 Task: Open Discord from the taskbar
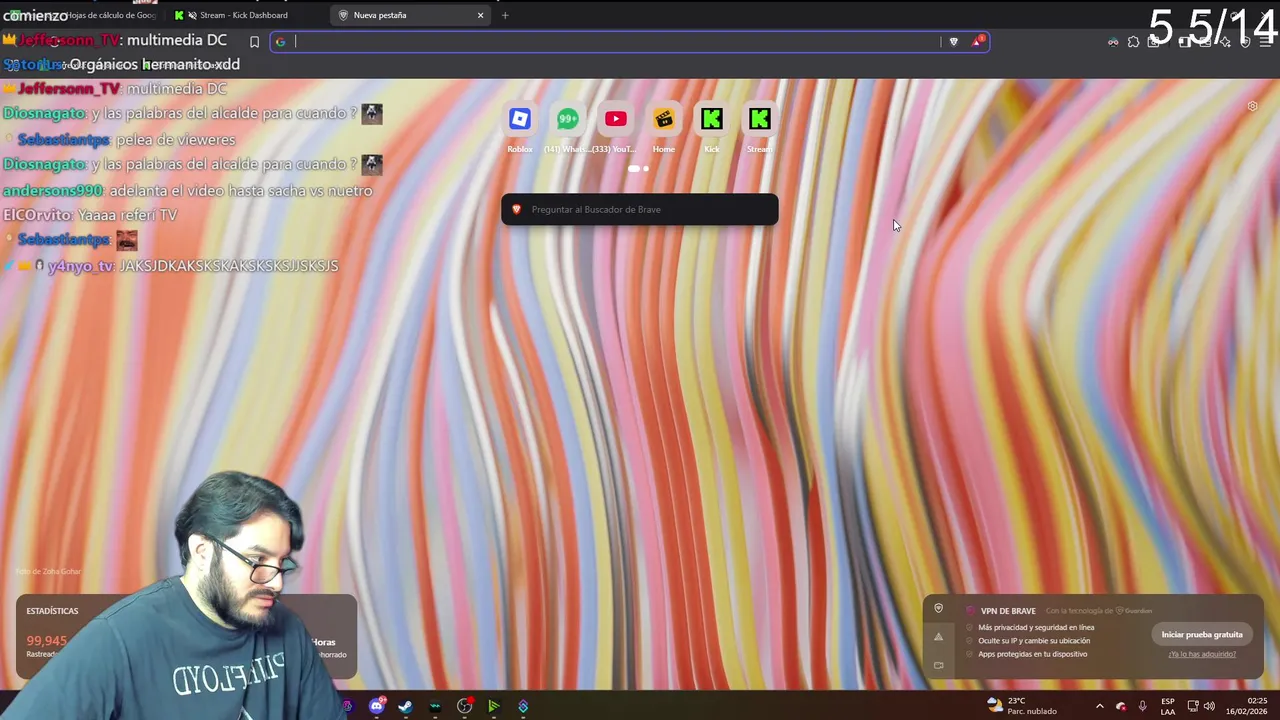[377, 706]
